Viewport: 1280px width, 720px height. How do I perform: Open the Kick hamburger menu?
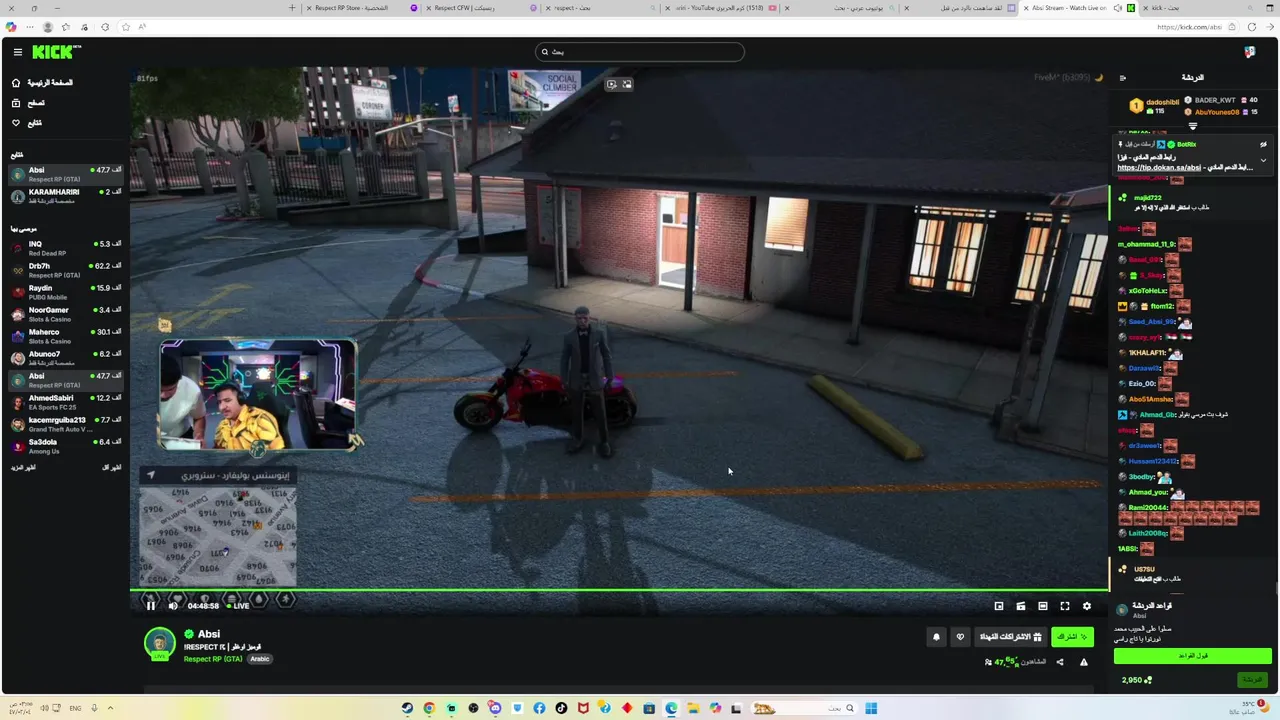pos(17,52)
